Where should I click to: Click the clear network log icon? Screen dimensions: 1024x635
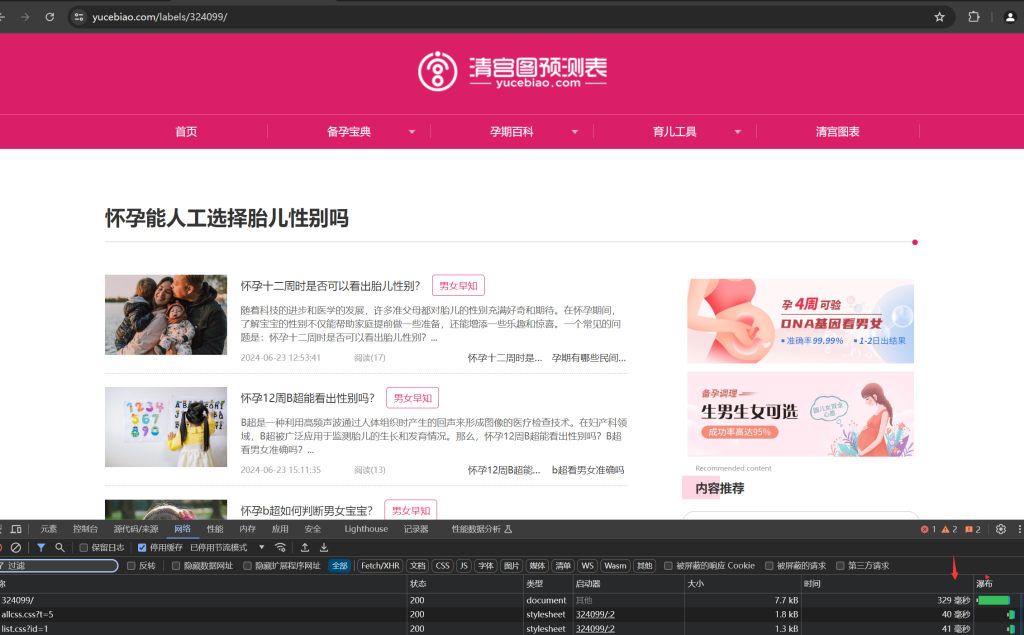(x=15, y=547)
